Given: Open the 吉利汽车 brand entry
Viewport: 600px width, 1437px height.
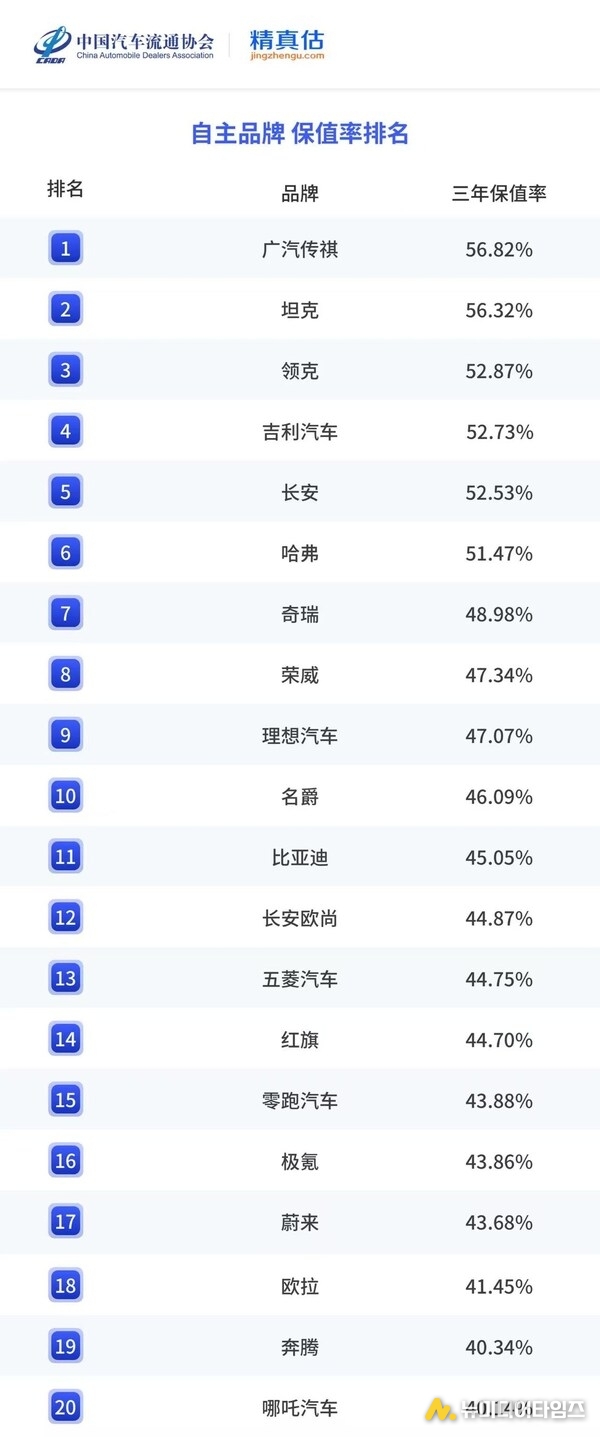Looking at the screenshot, I should pyautogui.click(x=300, y=432).
